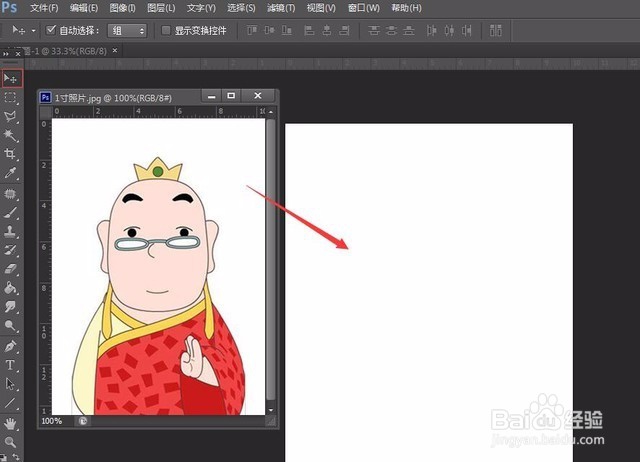This screenshot has width=640, height=462.
Task: Select the Pen tool
Action: pos(10,346)
